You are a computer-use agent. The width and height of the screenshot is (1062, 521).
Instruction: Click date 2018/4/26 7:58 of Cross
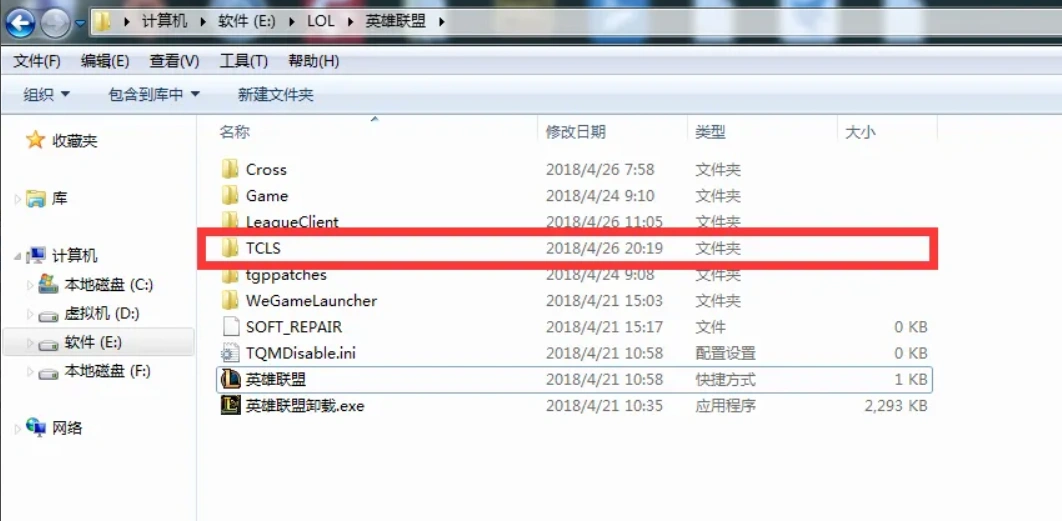tap(600, 169)
